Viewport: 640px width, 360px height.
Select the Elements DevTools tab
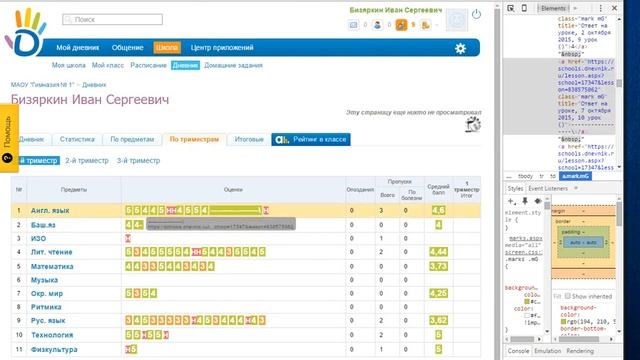pyautogui.click(x=553, y=8)
